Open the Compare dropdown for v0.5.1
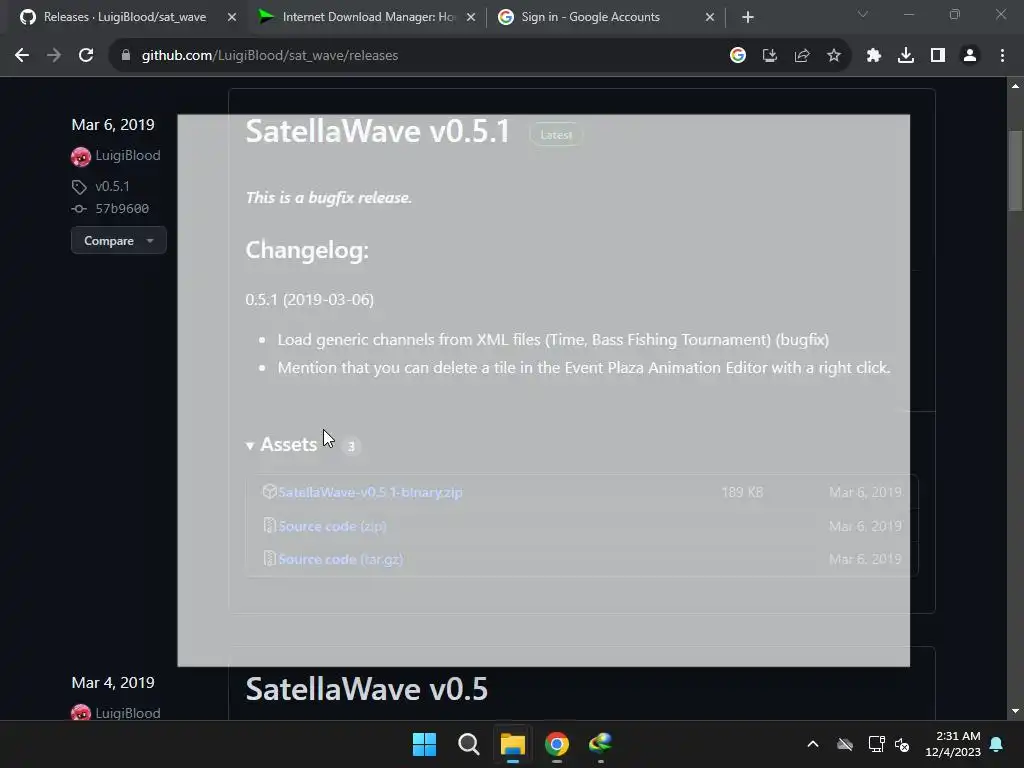This screenshot has width=1024, height=768. [x=119, y=241]
